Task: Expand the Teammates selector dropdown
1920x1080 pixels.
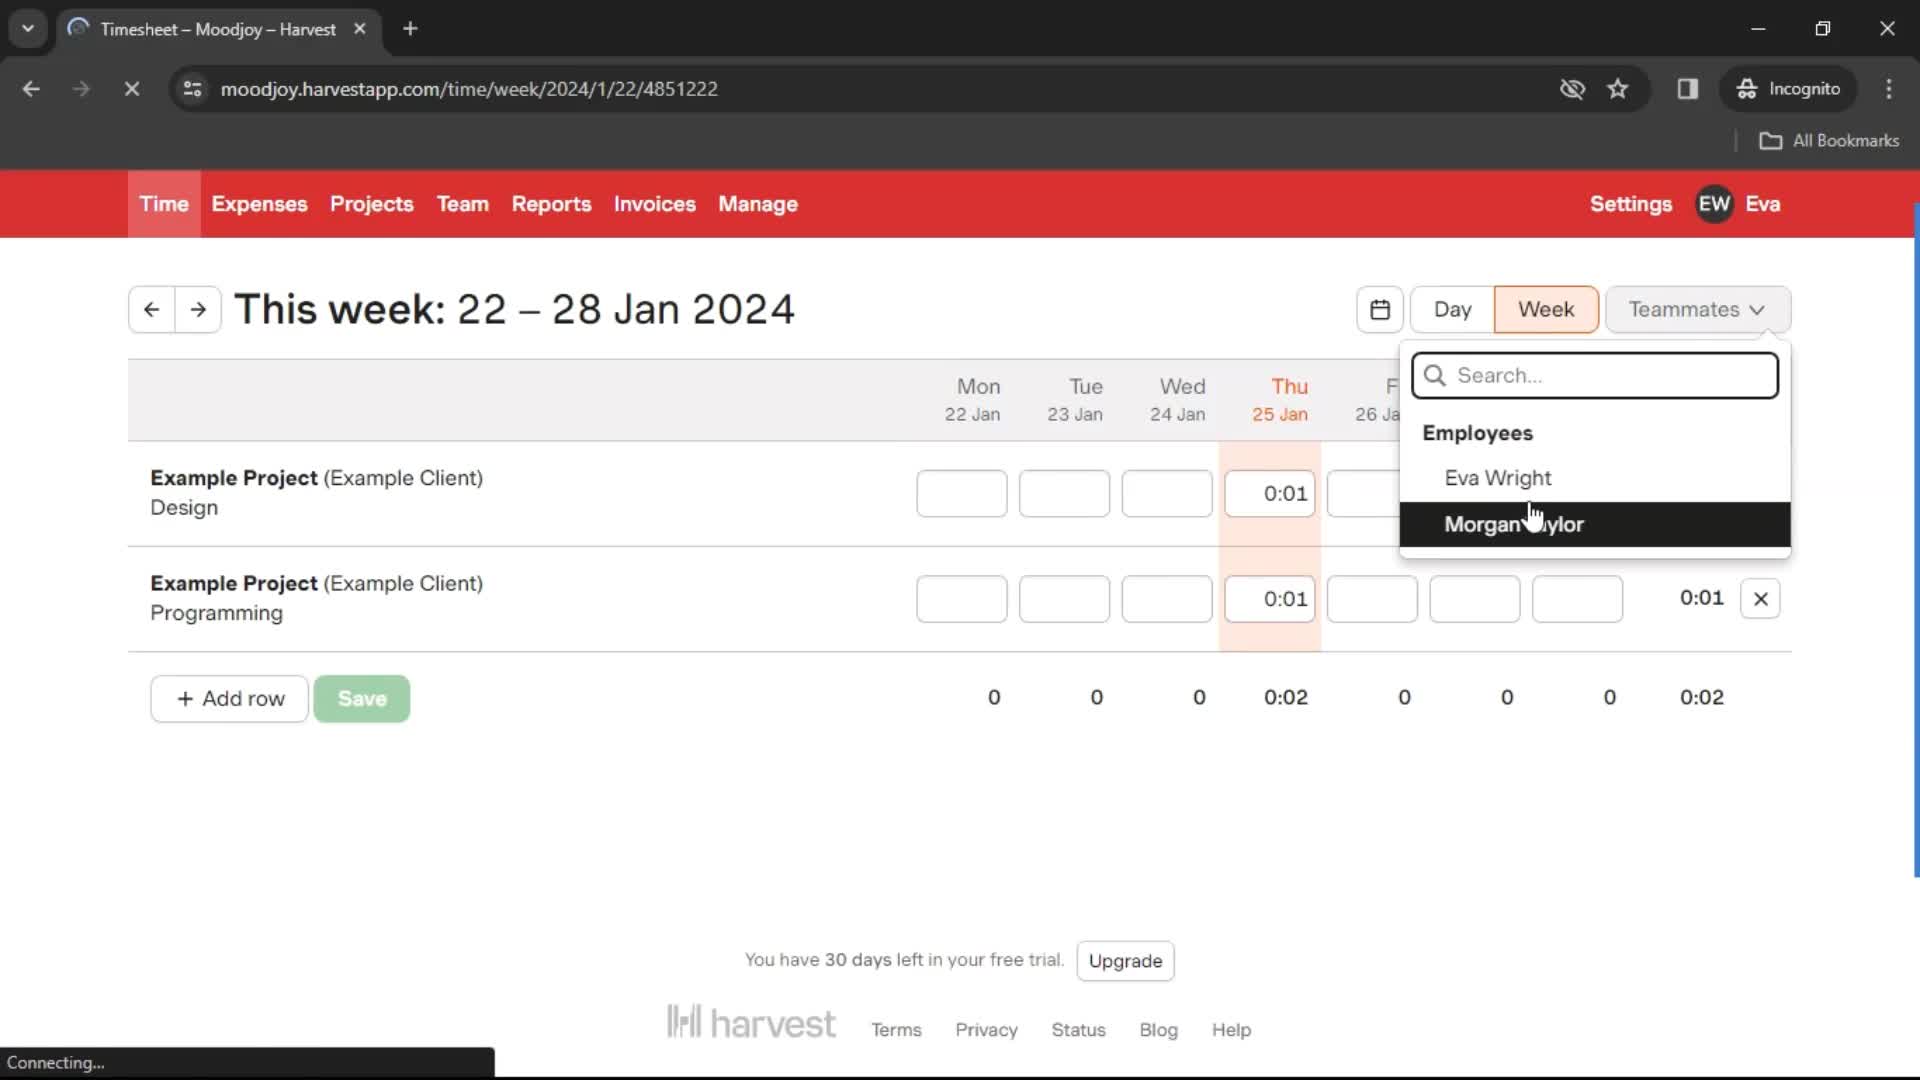Action: tap(1696, 309)
